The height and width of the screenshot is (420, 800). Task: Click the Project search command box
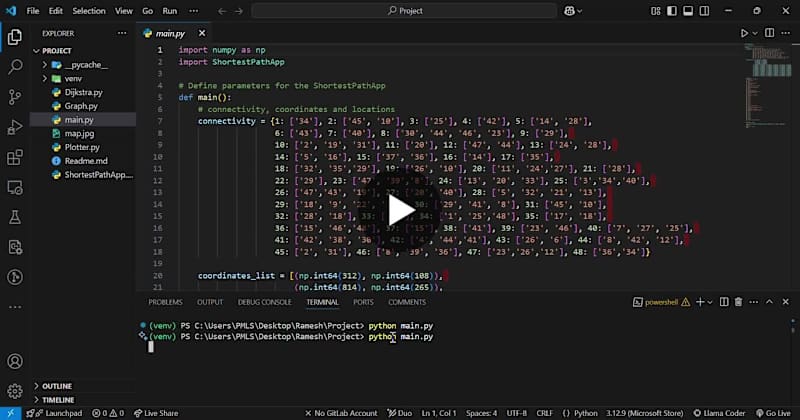(404, 11)
